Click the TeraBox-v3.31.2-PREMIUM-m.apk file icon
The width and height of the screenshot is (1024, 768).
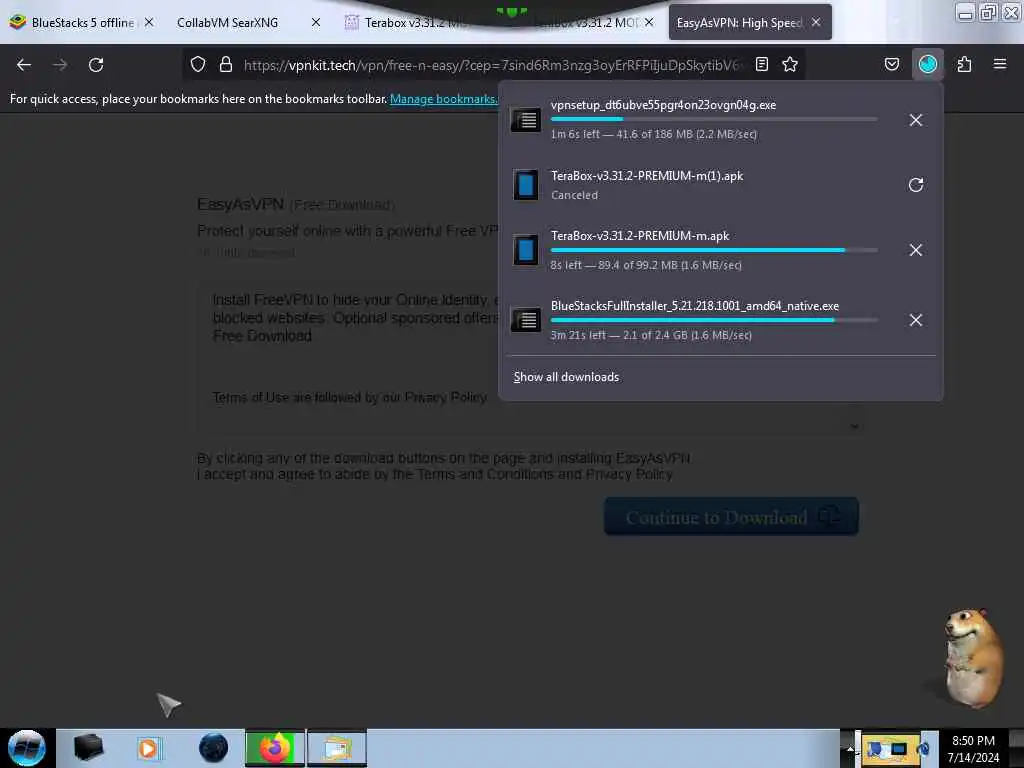pos(526,250)
